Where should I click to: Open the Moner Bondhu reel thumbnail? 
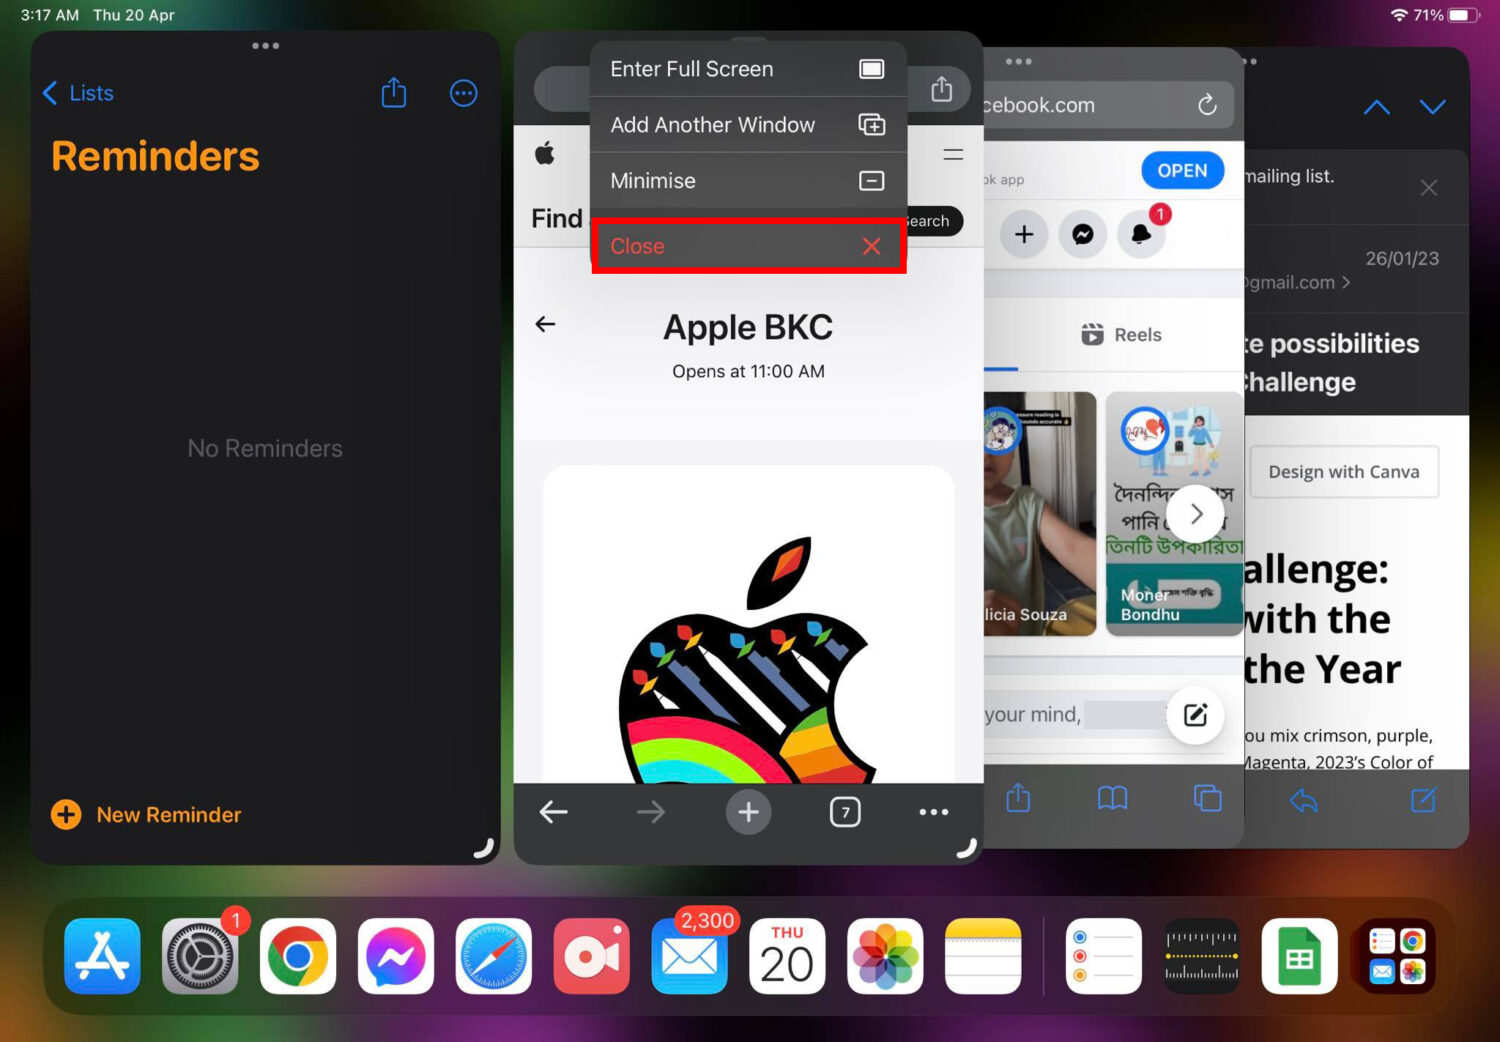pos(1174,513)
